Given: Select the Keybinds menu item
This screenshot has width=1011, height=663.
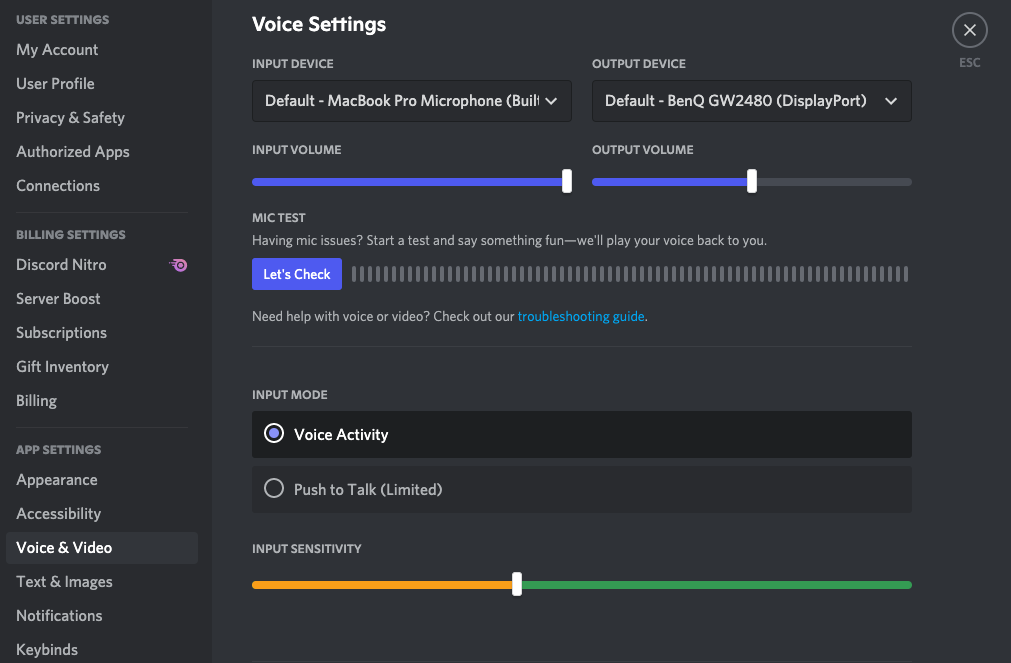Looking at the screenshot, I should pos(47,650).
